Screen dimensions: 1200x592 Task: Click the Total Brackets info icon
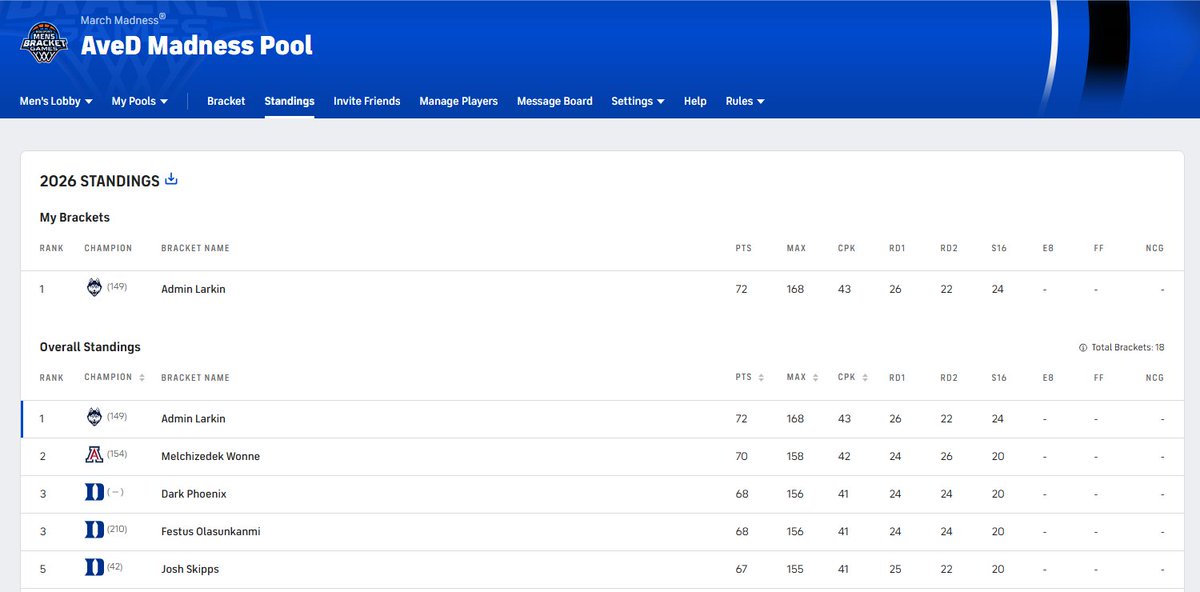click(x=1083, y=348)
